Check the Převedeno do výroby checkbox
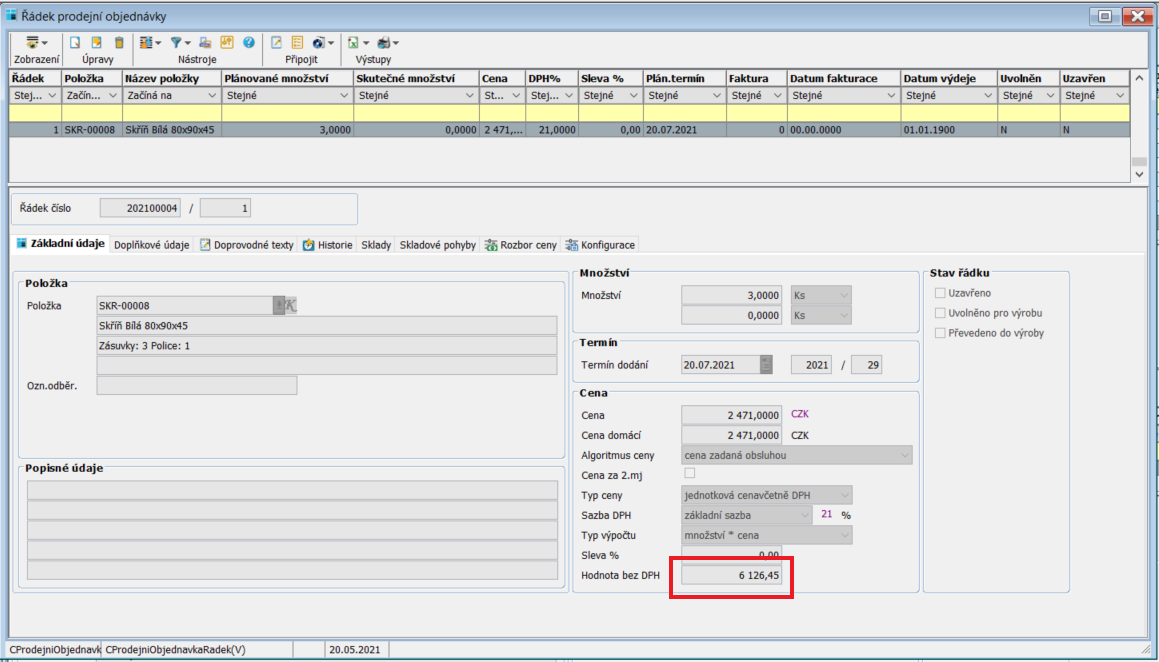 coord(940,333)
